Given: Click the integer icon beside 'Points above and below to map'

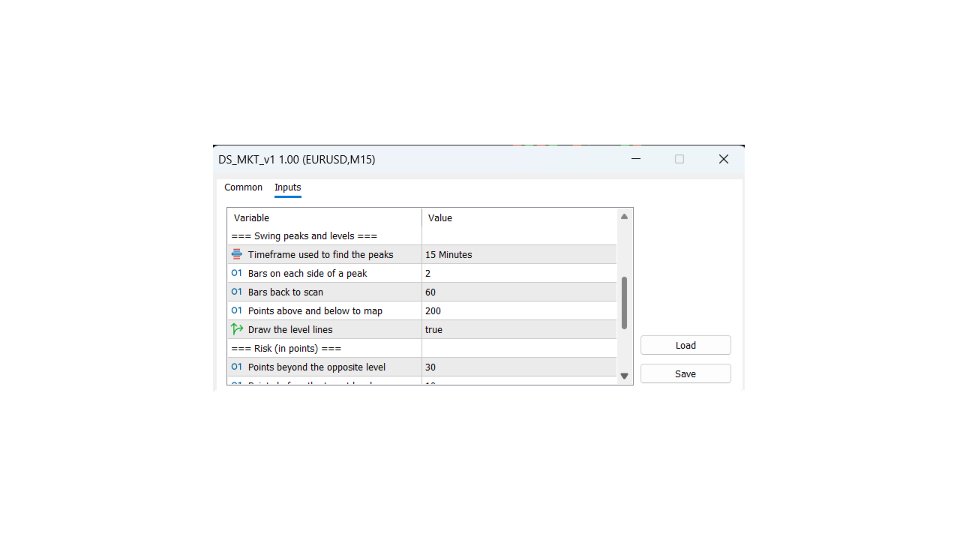Looking at the screenshot, I should 237,310.
